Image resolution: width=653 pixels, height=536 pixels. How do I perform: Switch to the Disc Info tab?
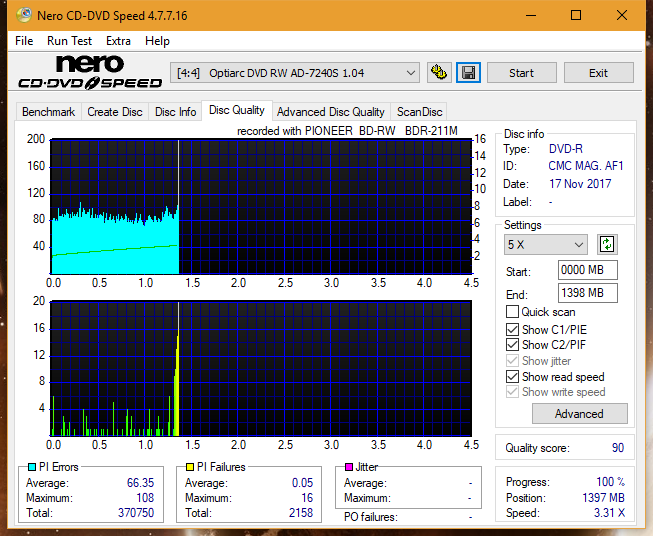175,112
